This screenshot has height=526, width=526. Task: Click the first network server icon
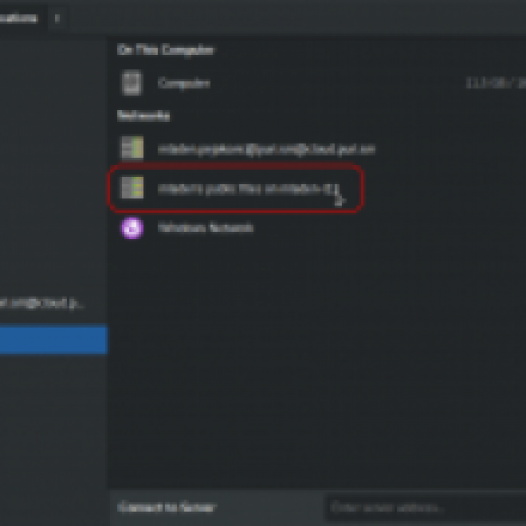coord(132,148)
